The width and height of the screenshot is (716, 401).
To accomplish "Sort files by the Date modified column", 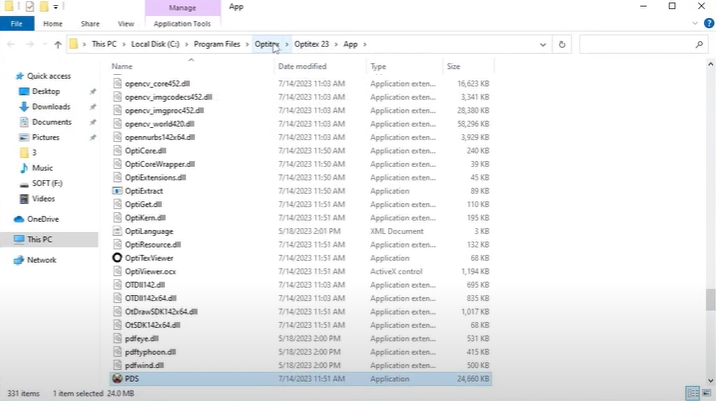I will (302, 66).
